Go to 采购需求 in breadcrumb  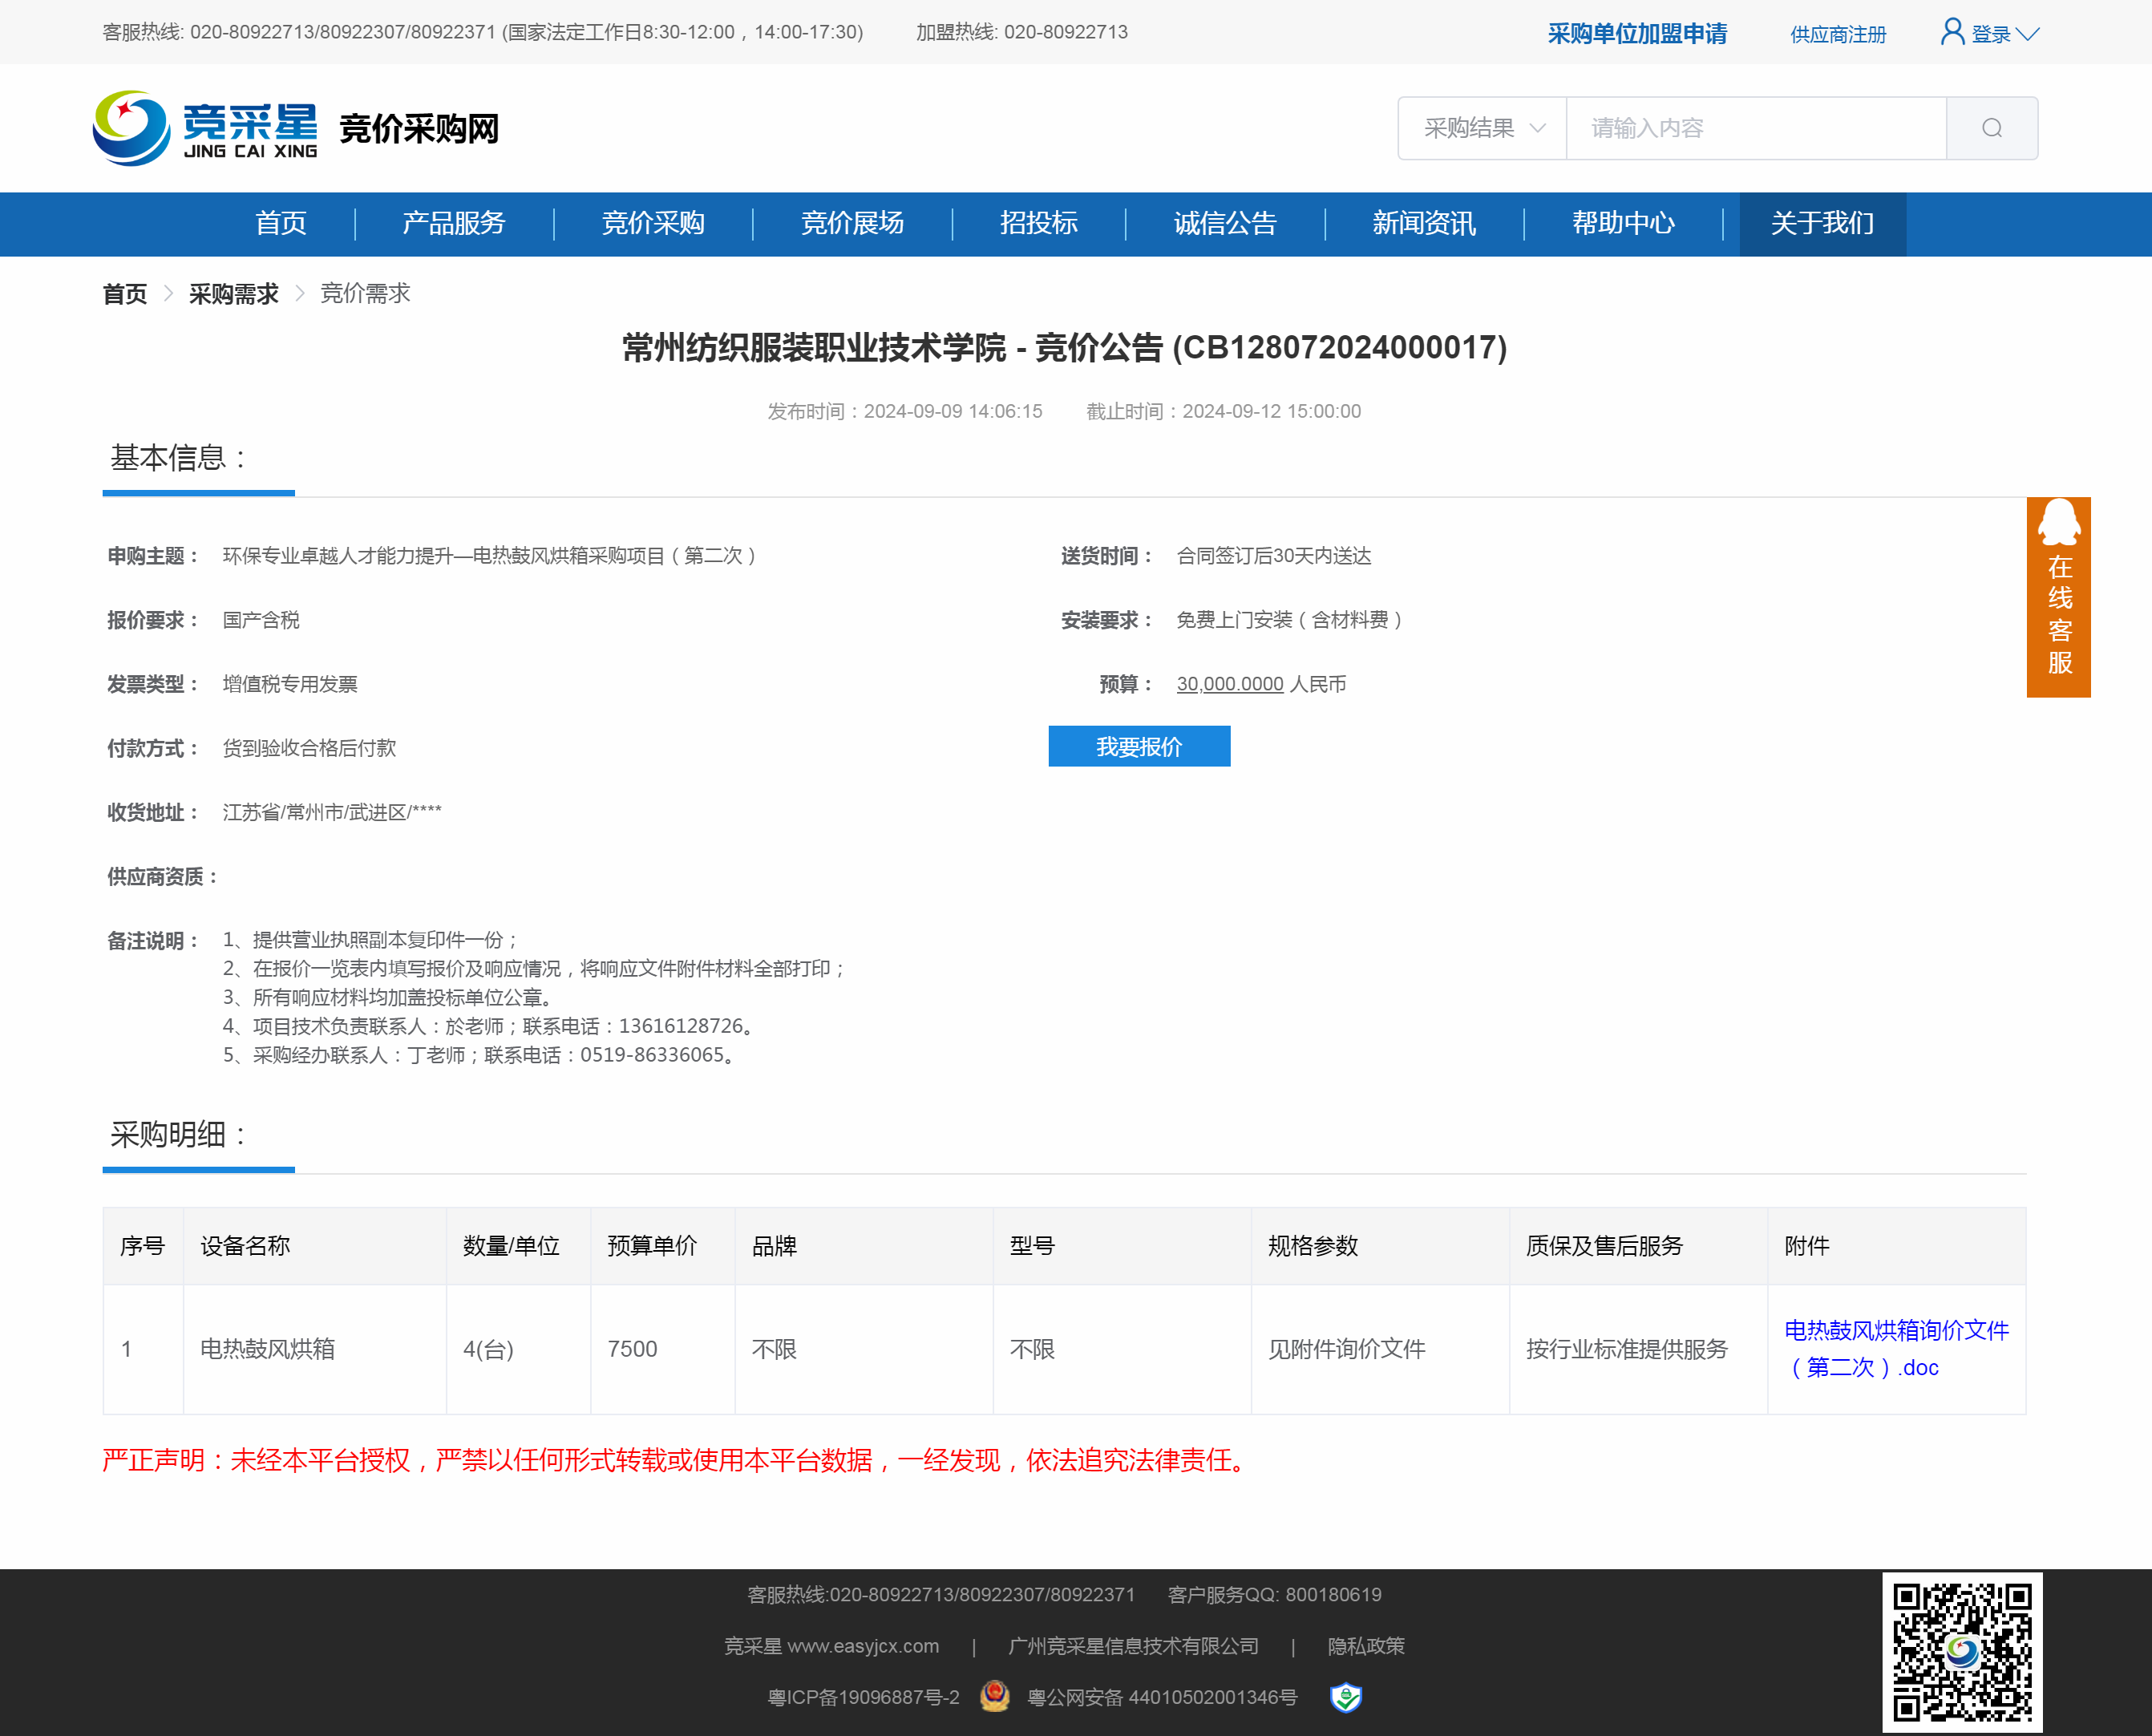pyautogui.click(x=233, y=294)
